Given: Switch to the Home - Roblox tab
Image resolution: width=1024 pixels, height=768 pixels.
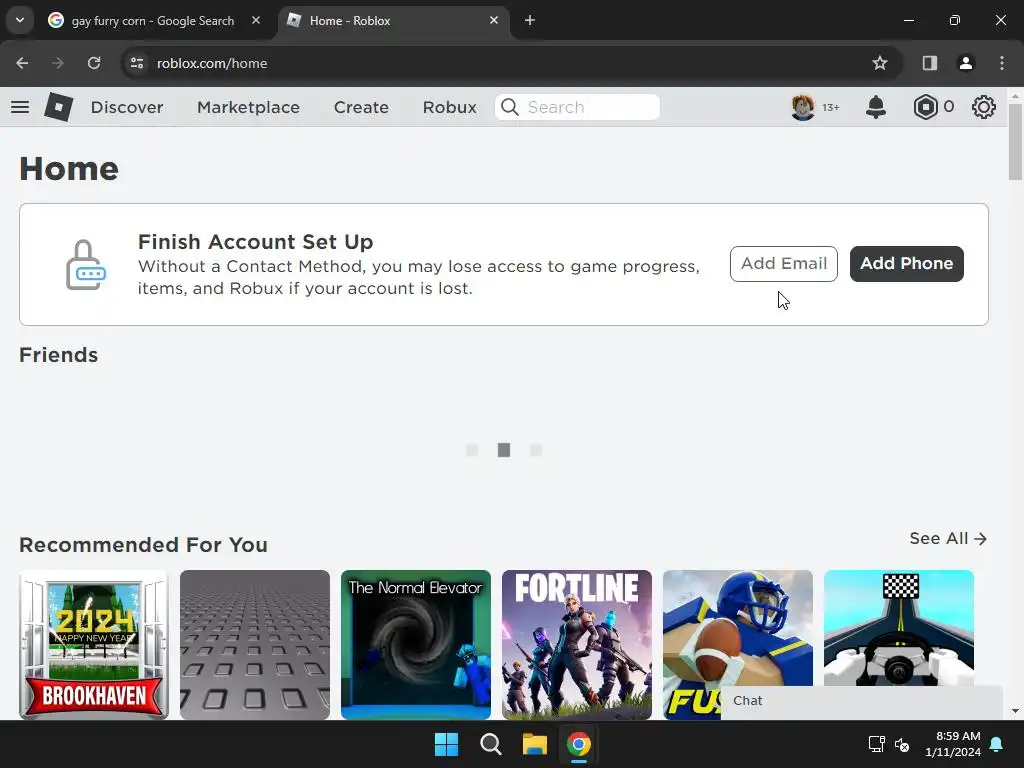Looking at the screenshot, I should point(394,20).
